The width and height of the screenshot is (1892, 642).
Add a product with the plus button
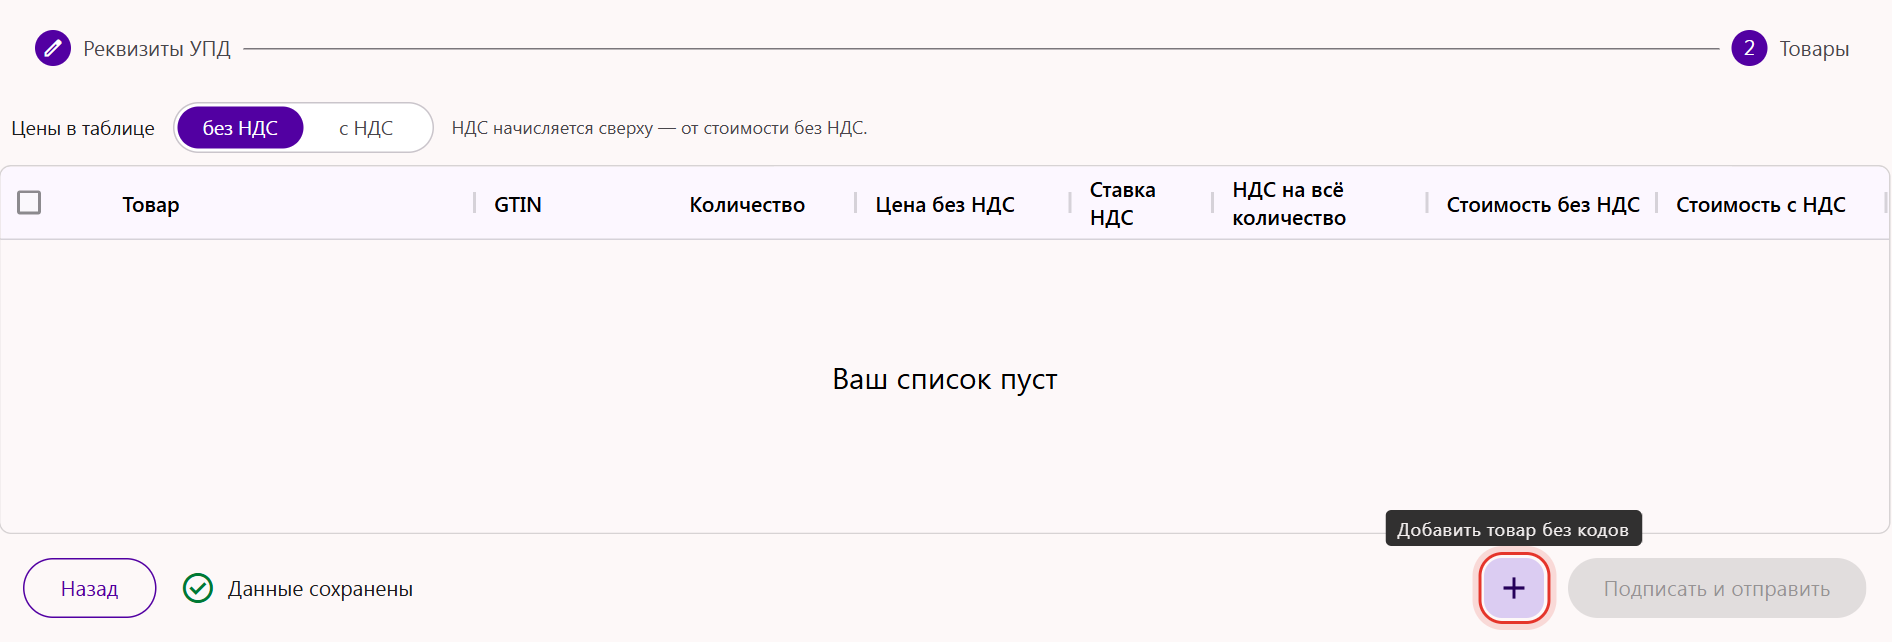pos(1514,588)
